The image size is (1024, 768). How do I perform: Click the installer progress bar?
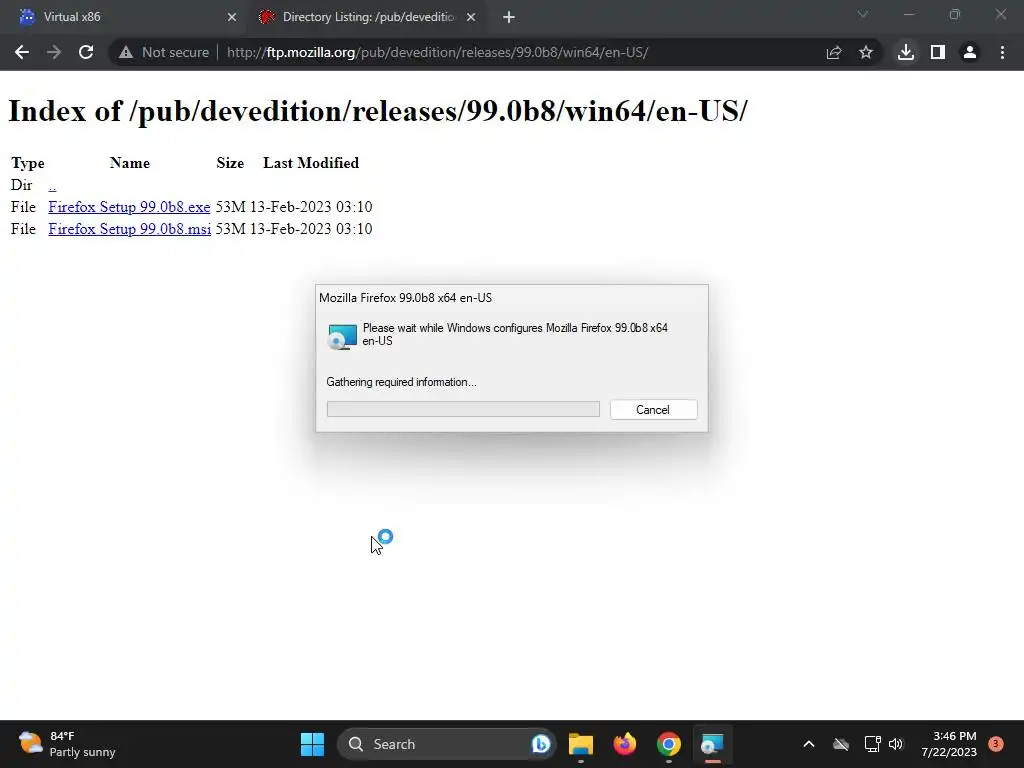point(463,409)
